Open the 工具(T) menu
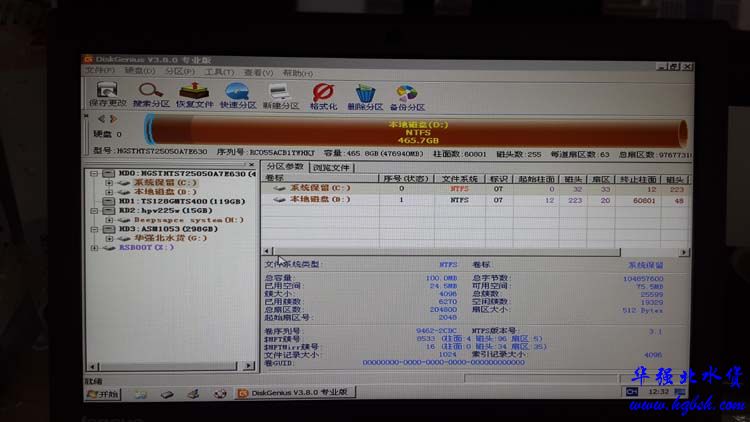The image size is (750, 422). click(220, 72)
